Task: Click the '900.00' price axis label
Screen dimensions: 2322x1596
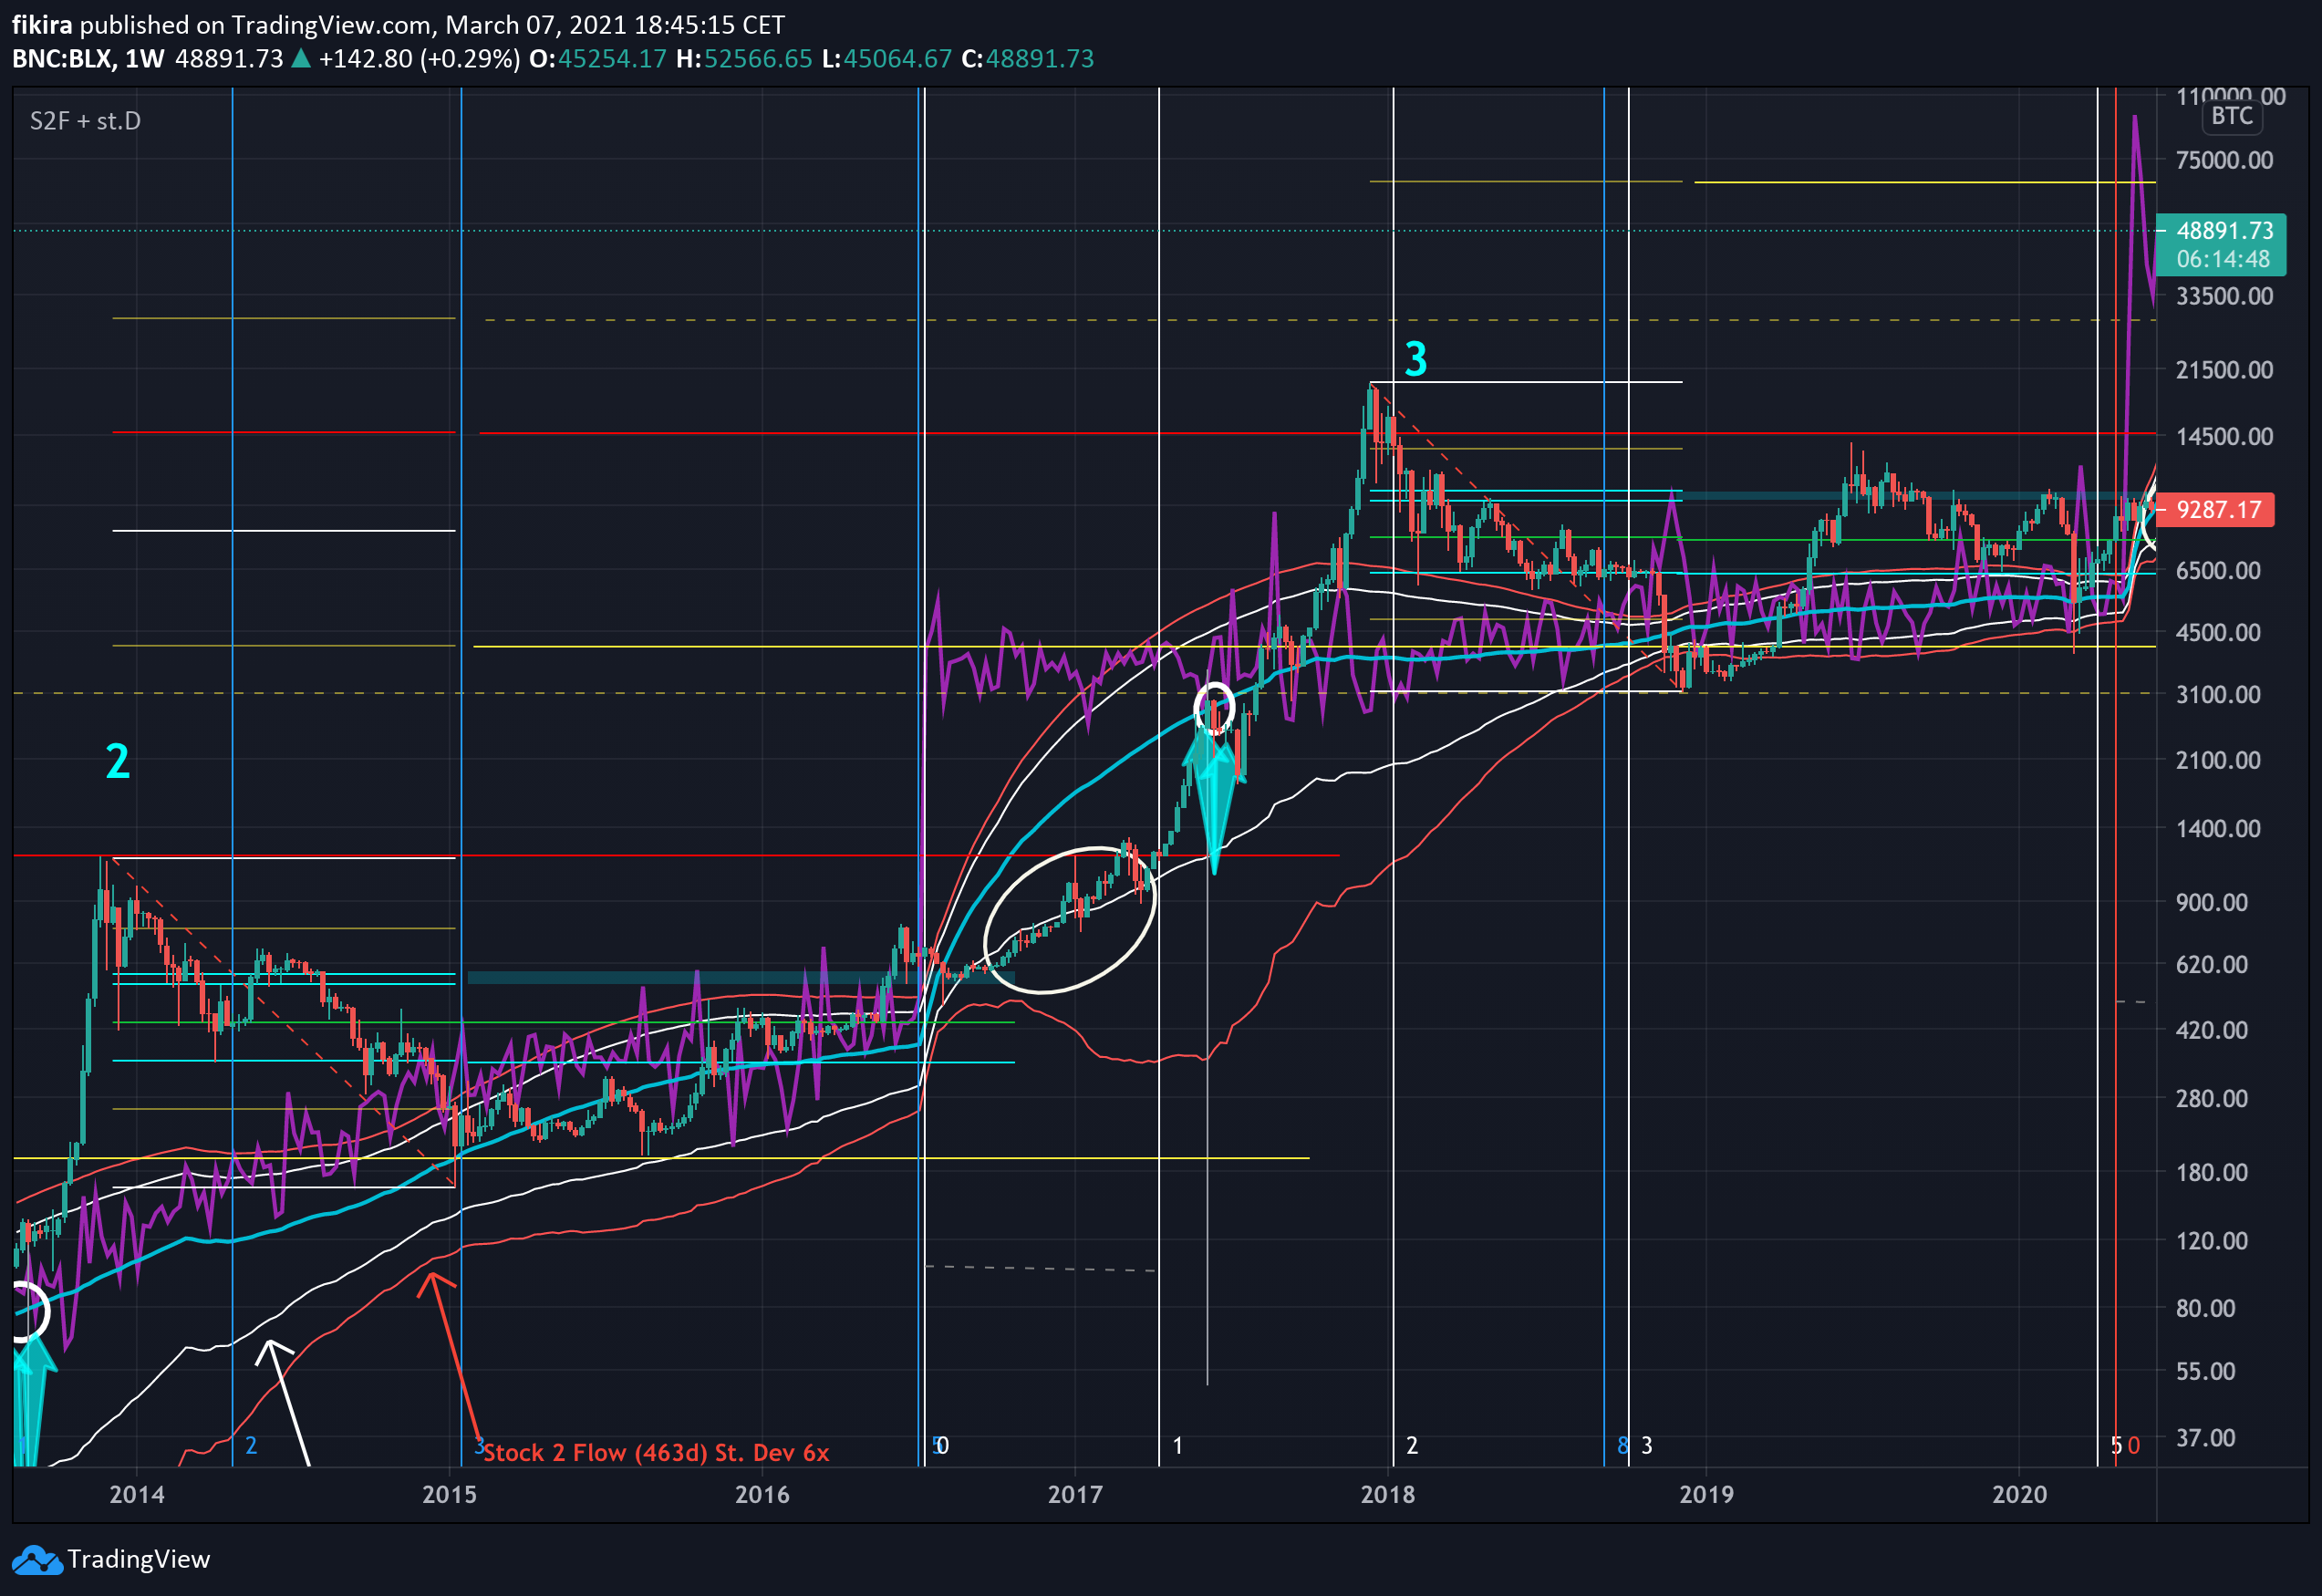Action: pyautogui.click(x=2212, y=903)
